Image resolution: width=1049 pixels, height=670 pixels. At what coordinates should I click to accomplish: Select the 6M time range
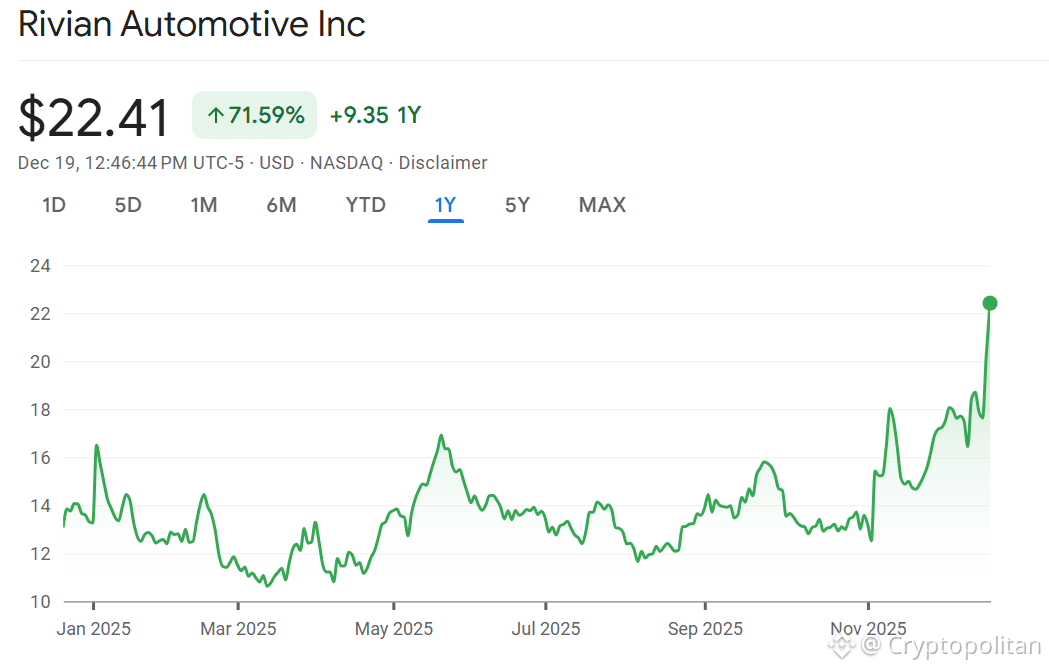pos(281,204)
